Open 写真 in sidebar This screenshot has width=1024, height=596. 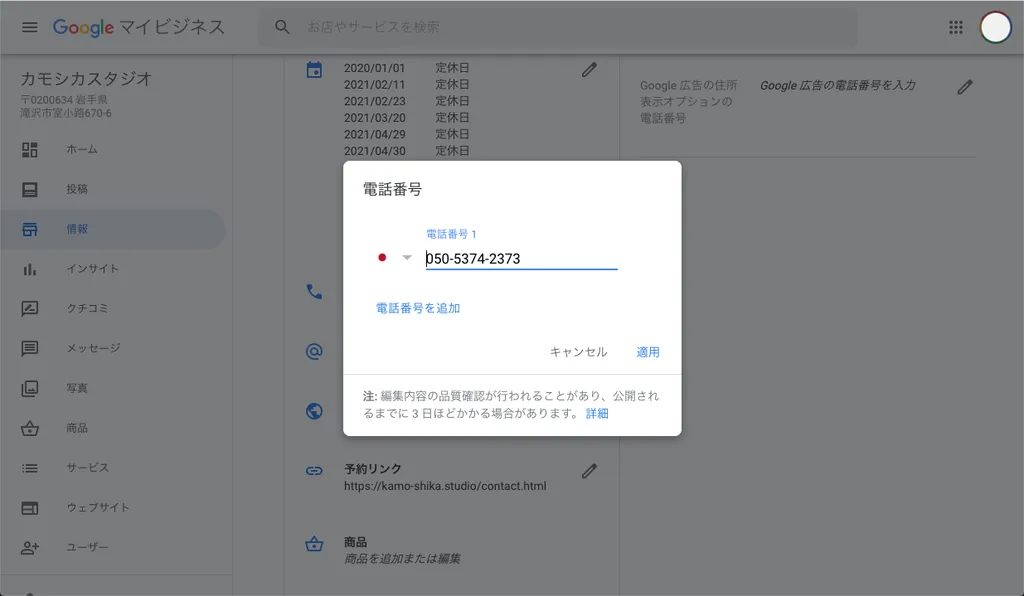[x=112, y=388]
